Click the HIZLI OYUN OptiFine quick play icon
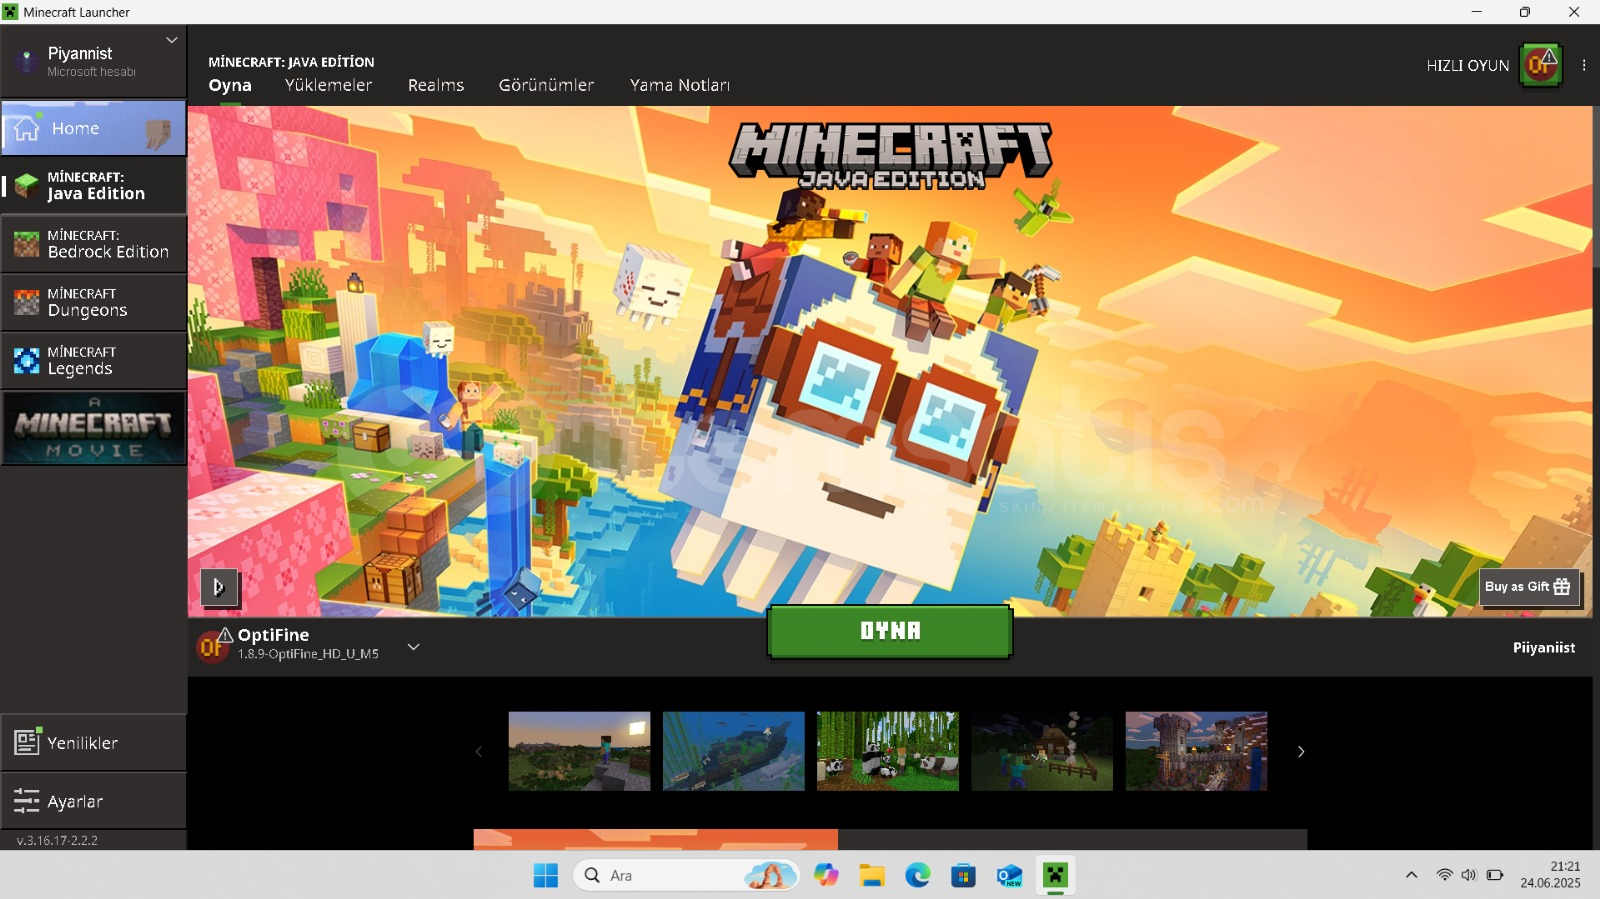1600x899 pixels. point(1540,65)
